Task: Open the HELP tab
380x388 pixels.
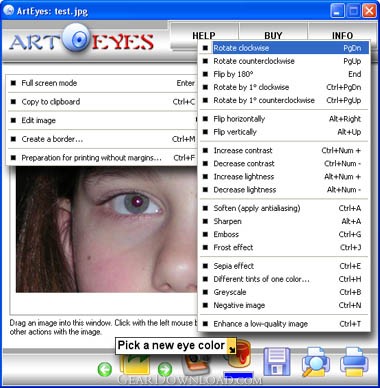Action: 204,35
